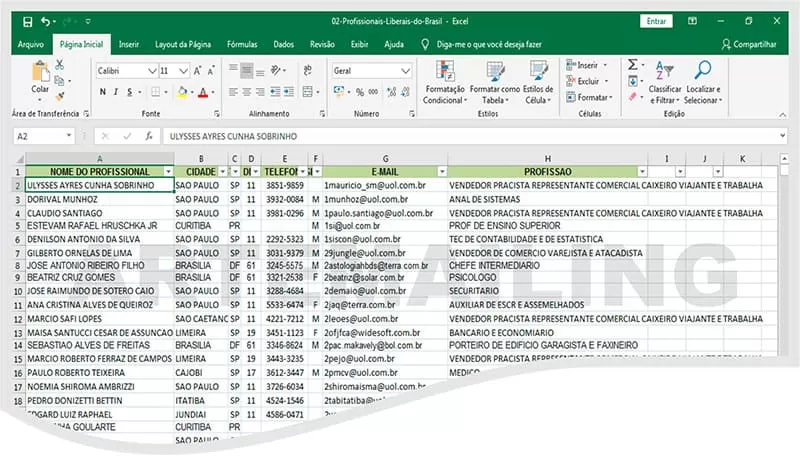The height and width of the screenshot is (456, 800).
Task: Click the Localizar e Selecionar magnifier
Action: 703,70
